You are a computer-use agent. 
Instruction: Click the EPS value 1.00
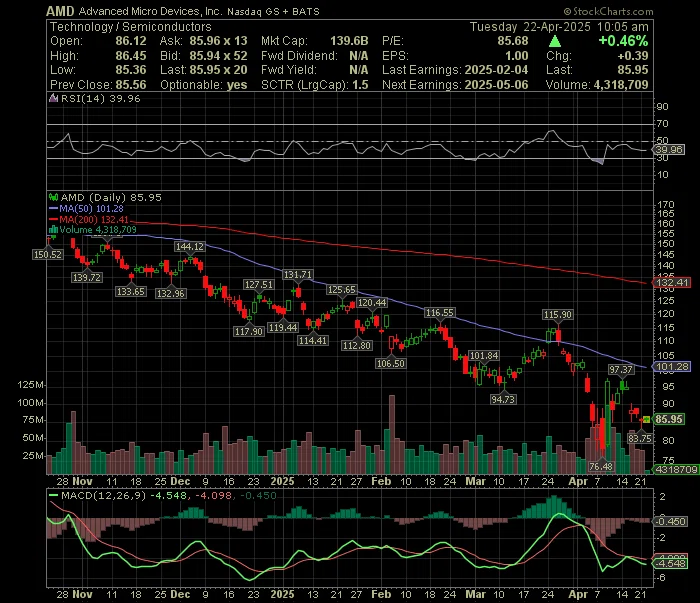tap(517, 56)
